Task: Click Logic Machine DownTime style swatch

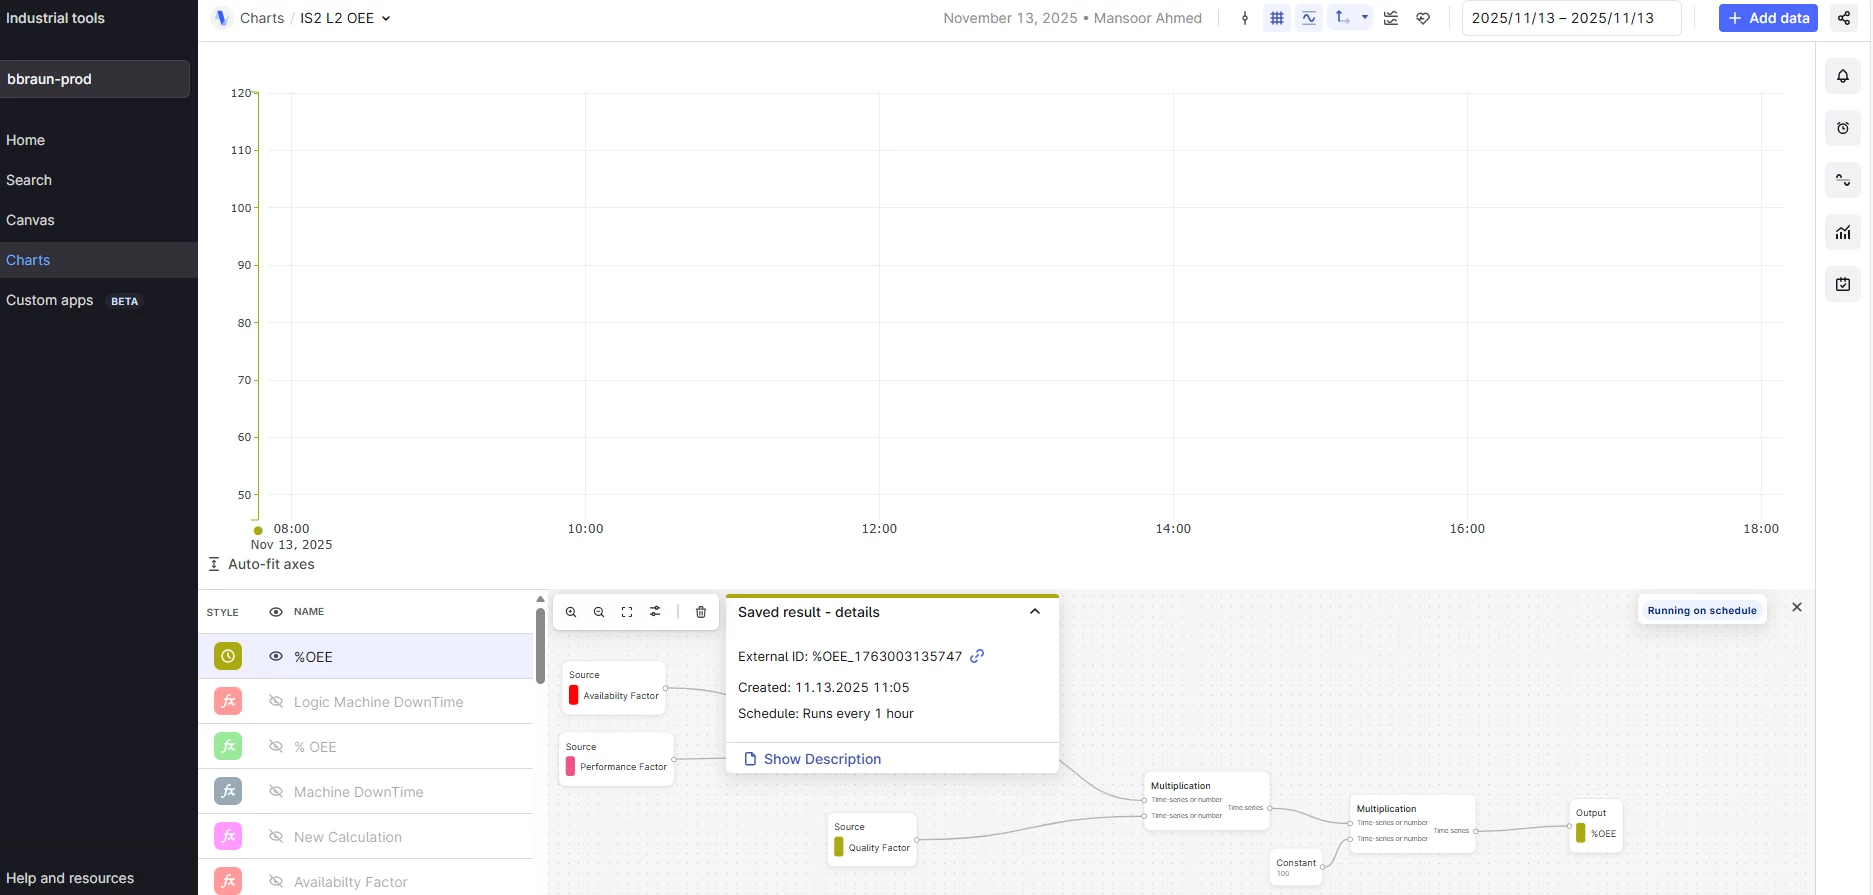Action: click(228, 701)
